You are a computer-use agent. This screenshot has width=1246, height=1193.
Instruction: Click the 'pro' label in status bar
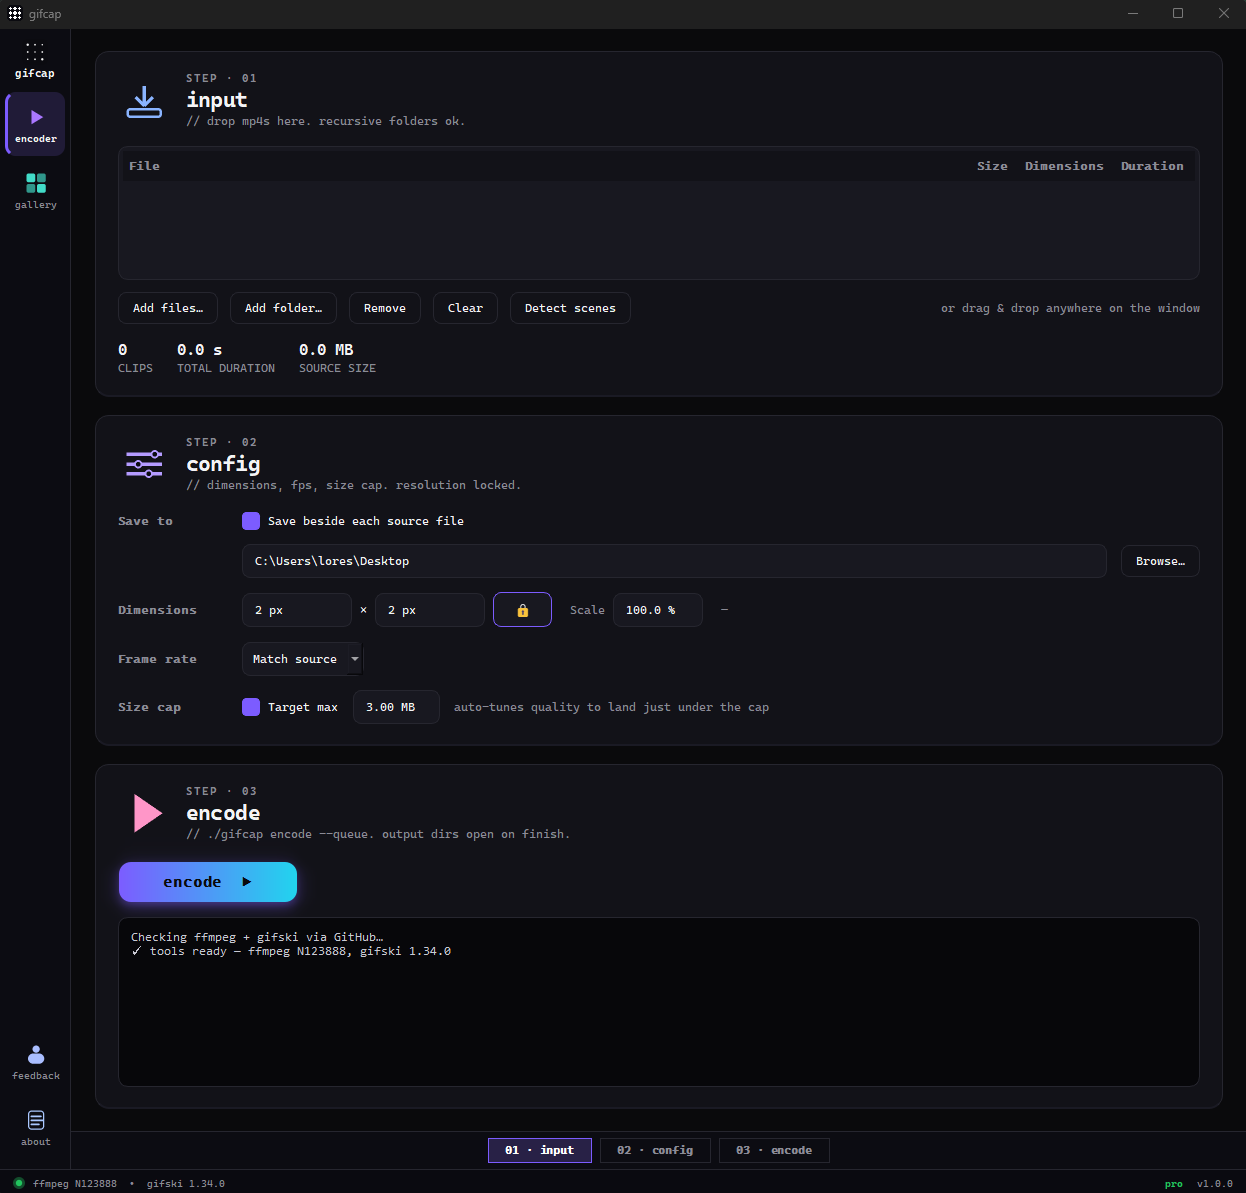pos(1174,1184)
